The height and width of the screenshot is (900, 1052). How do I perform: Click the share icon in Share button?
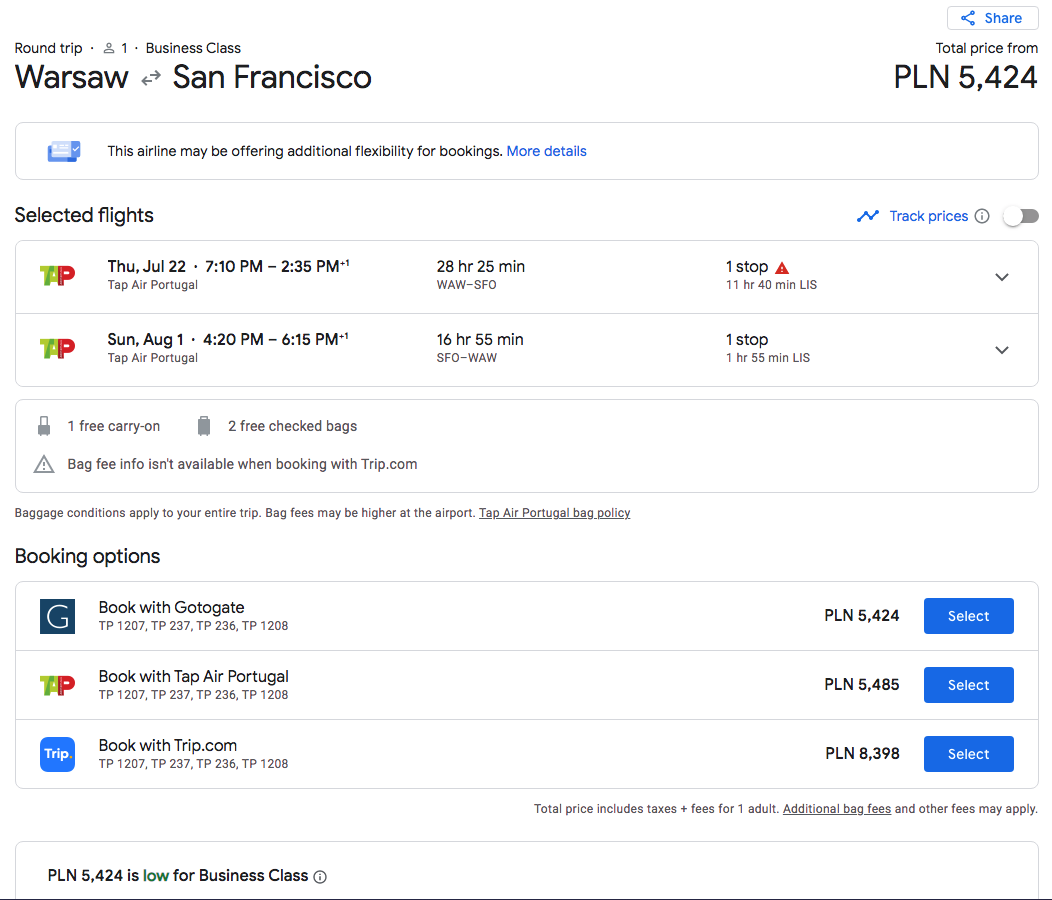(967, 18)
